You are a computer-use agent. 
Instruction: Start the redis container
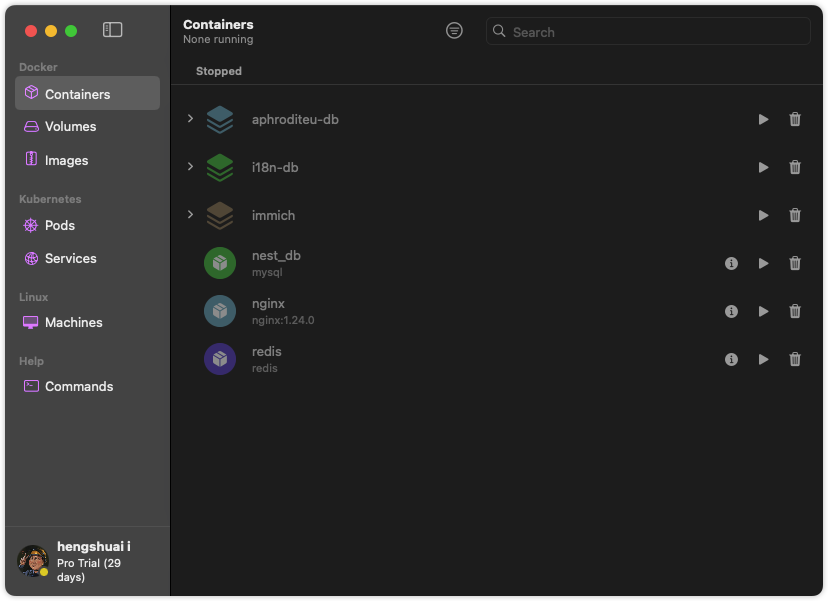pos(763,360)
